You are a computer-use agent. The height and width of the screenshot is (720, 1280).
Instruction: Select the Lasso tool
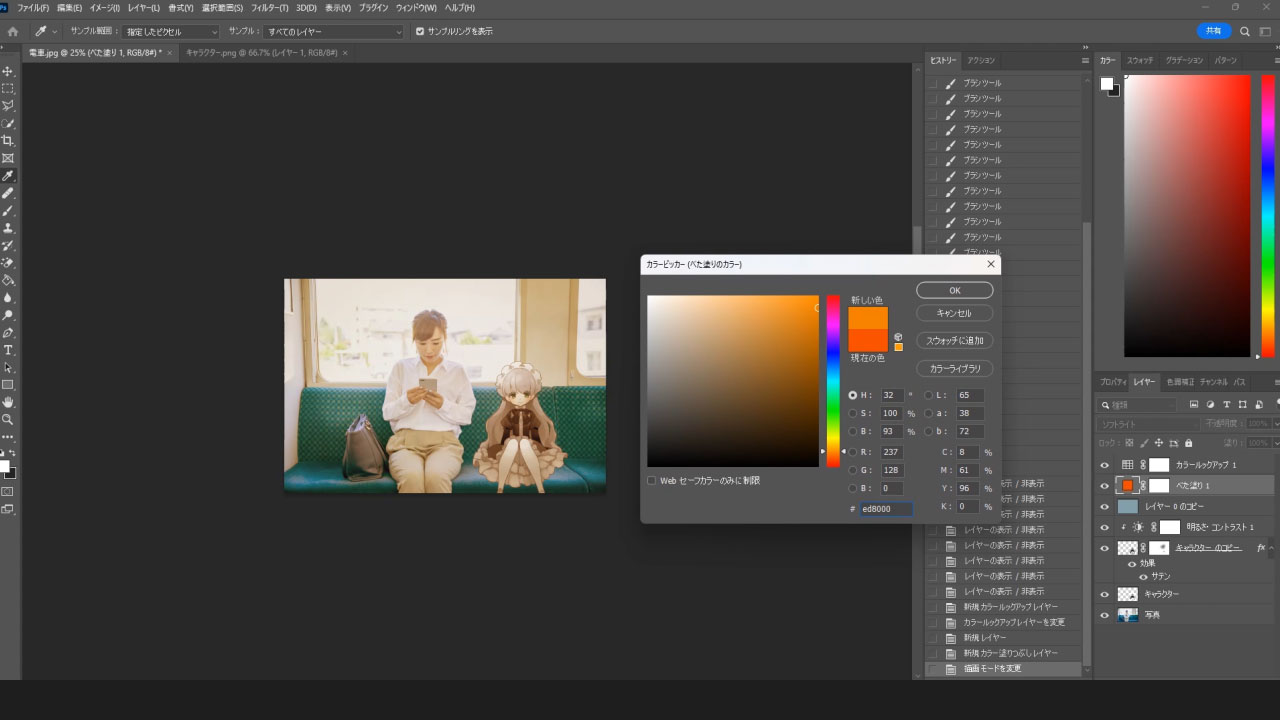click(x=8, y=105)
